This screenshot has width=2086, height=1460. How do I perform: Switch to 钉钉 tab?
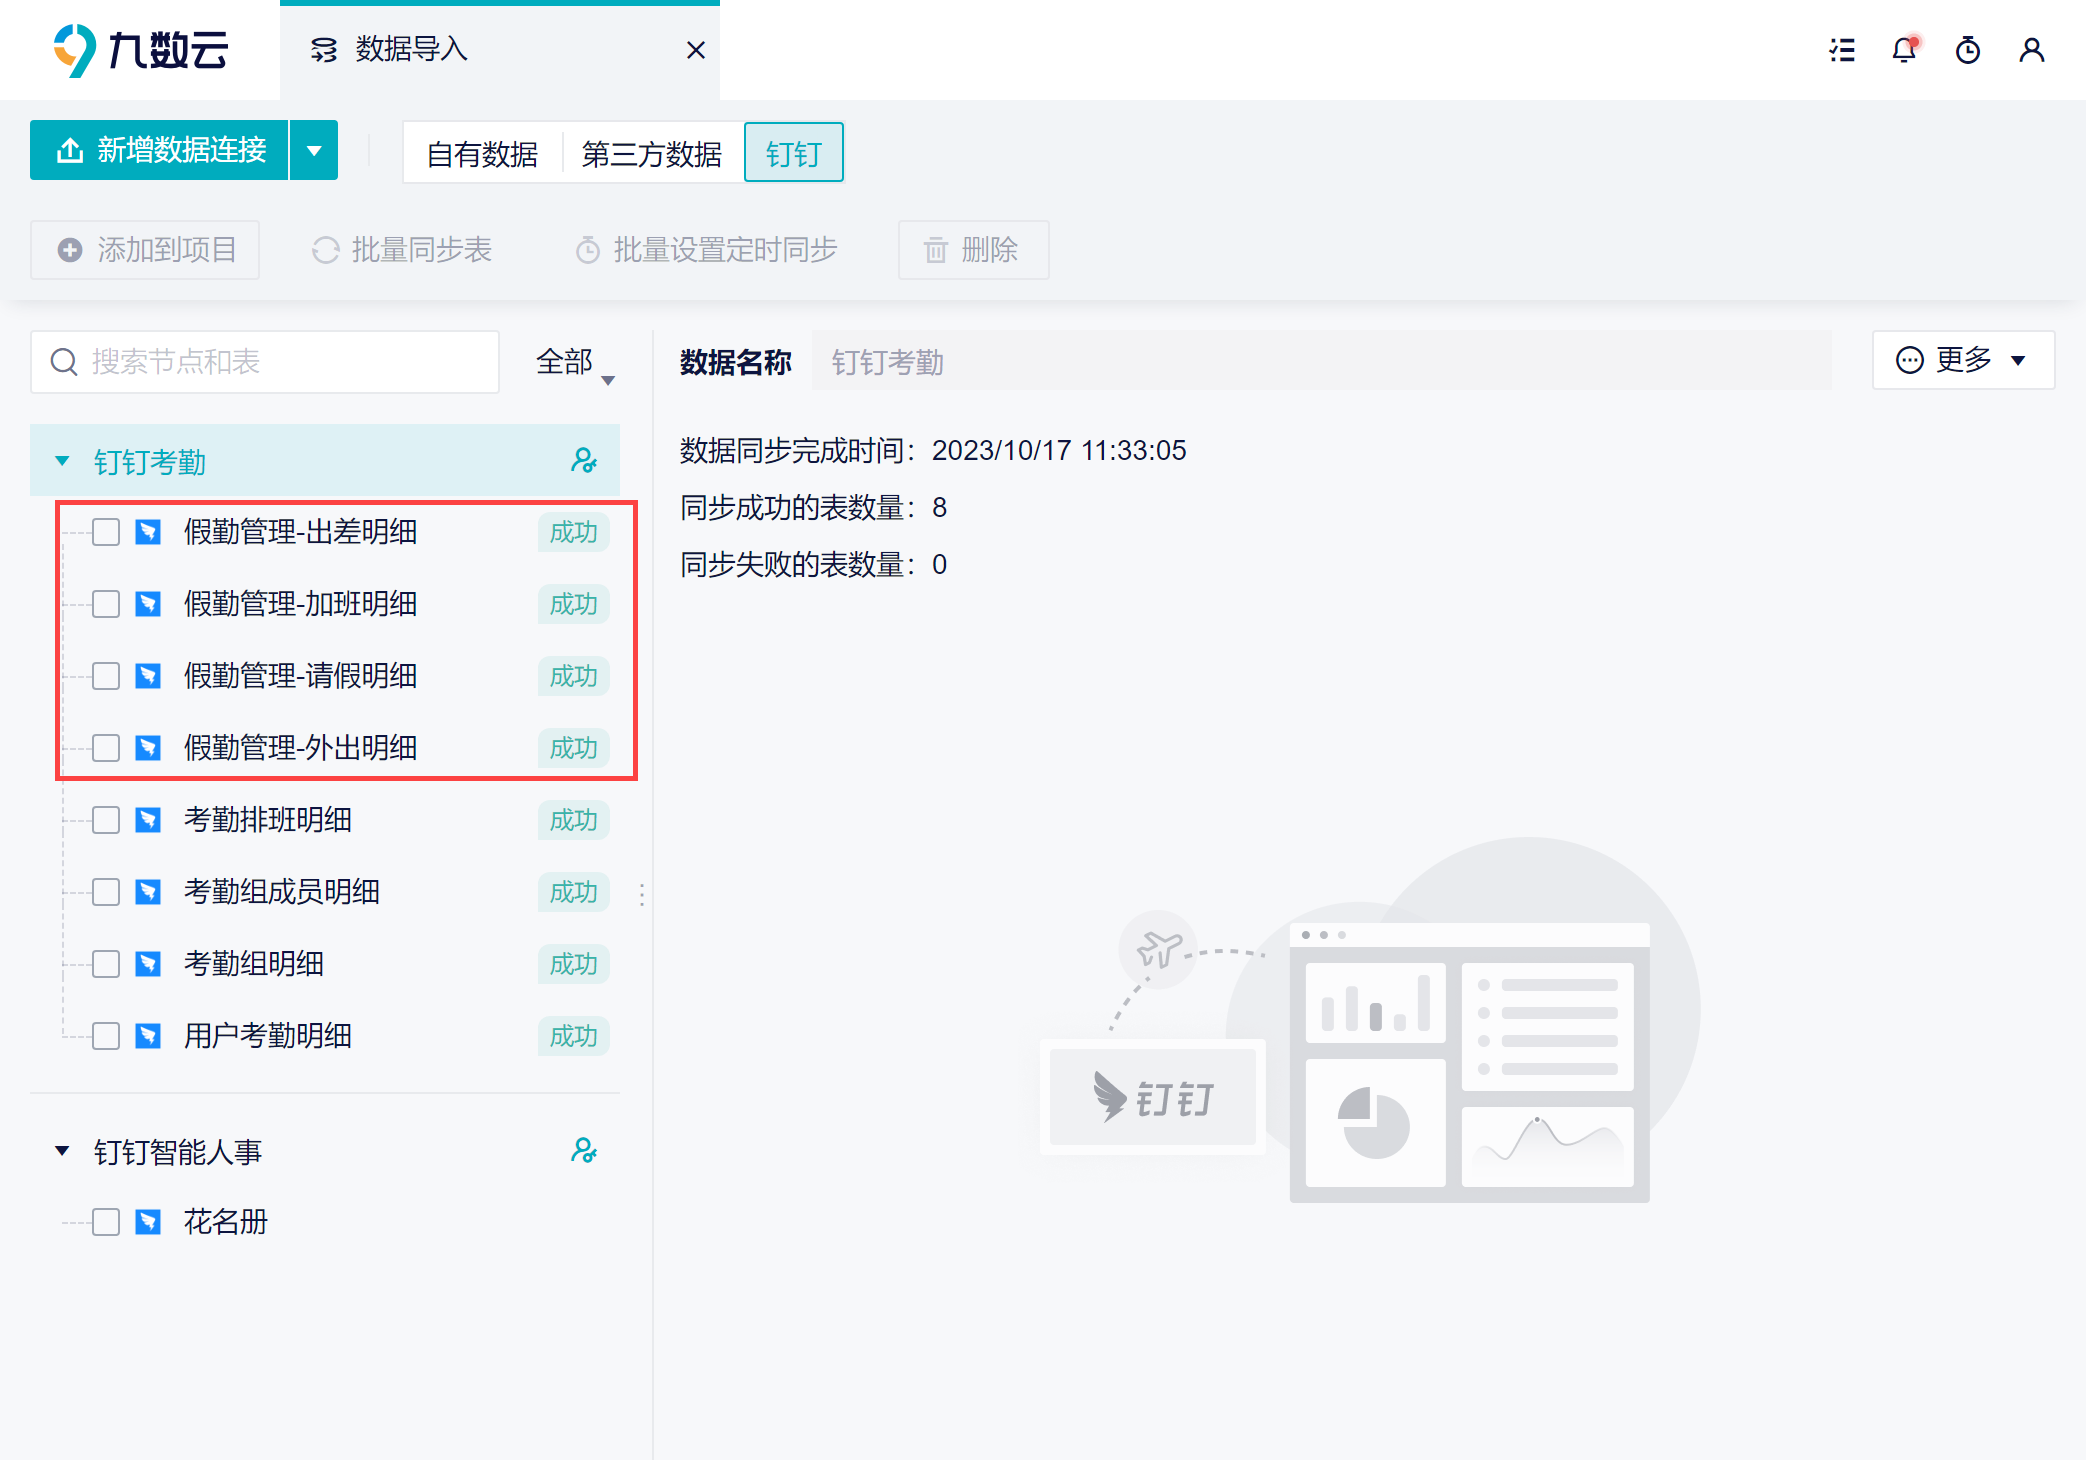794,154
